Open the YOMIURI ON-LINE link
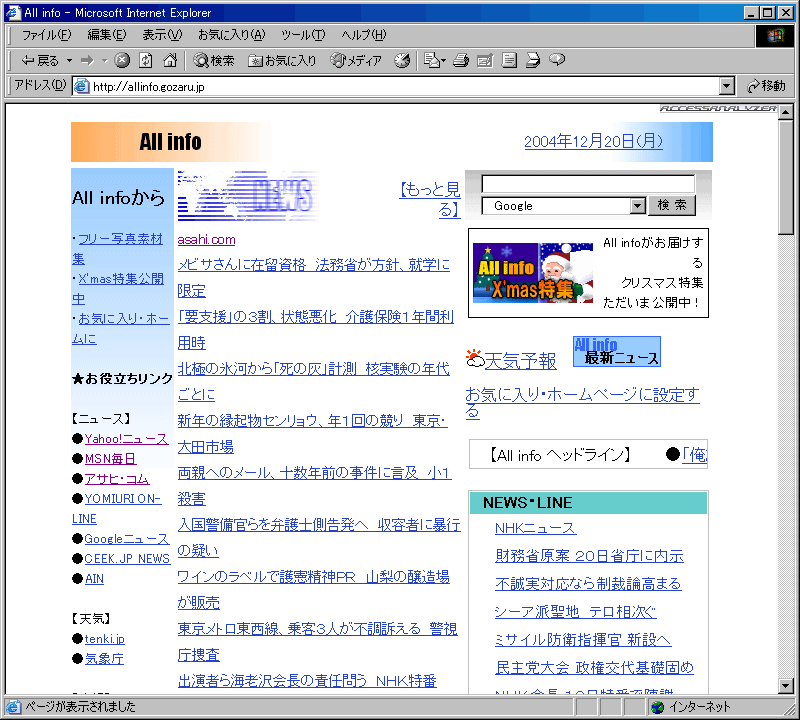The width and height of the screenshot is (800, 720). pyautogui.click(x=117, y=509)
